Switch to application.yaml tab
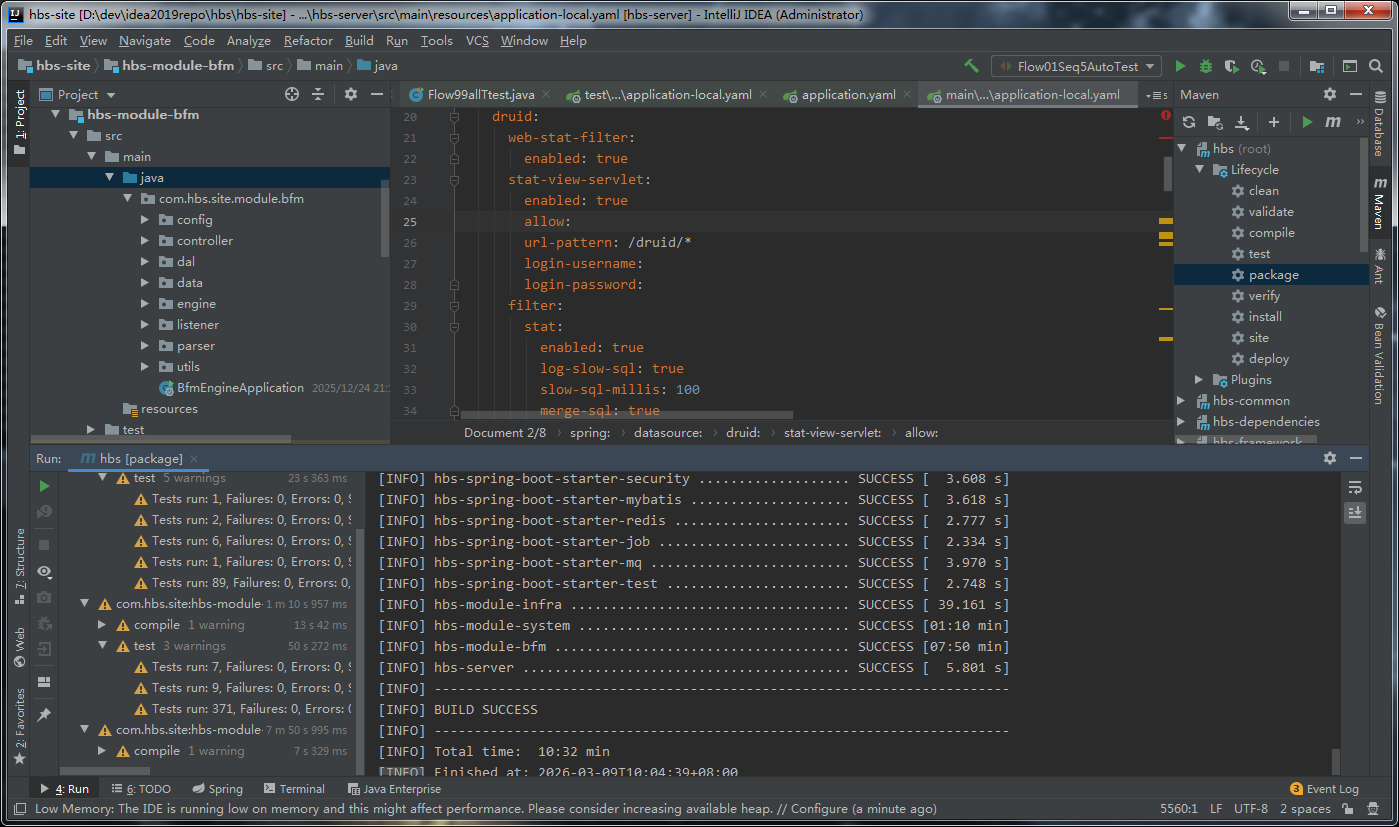Image resolution: width=1399 pixels, height=827 pixels. pyautogui.click(x=848, y=95)
